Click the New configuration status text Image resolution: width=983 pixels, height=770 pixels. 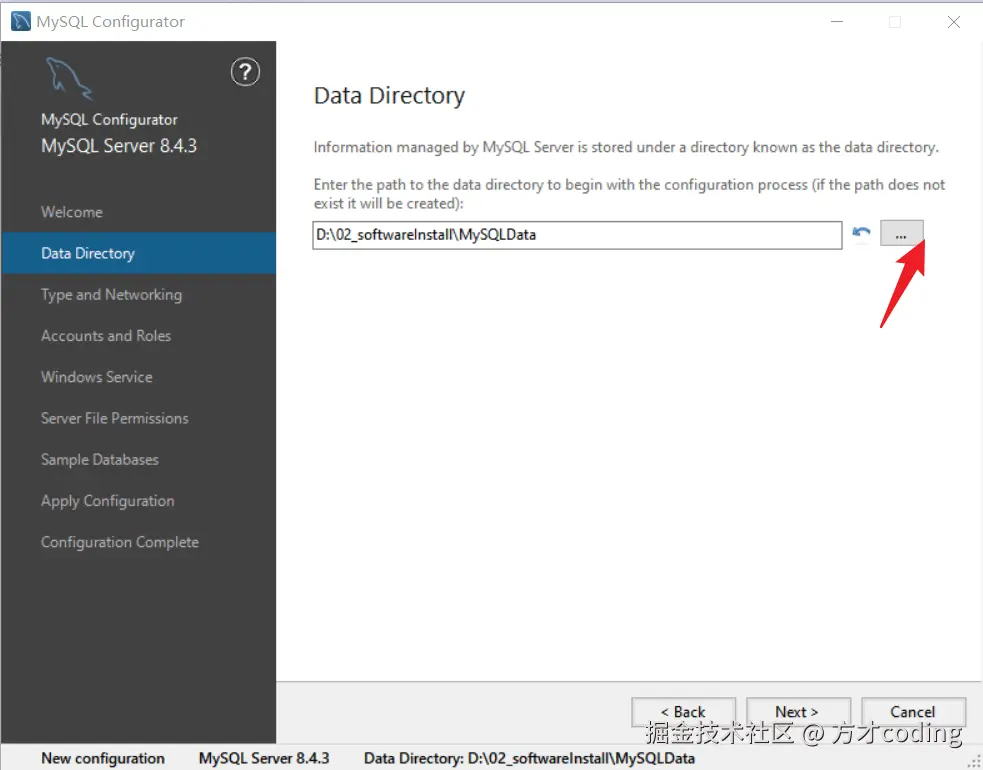(x=103, y=758)
